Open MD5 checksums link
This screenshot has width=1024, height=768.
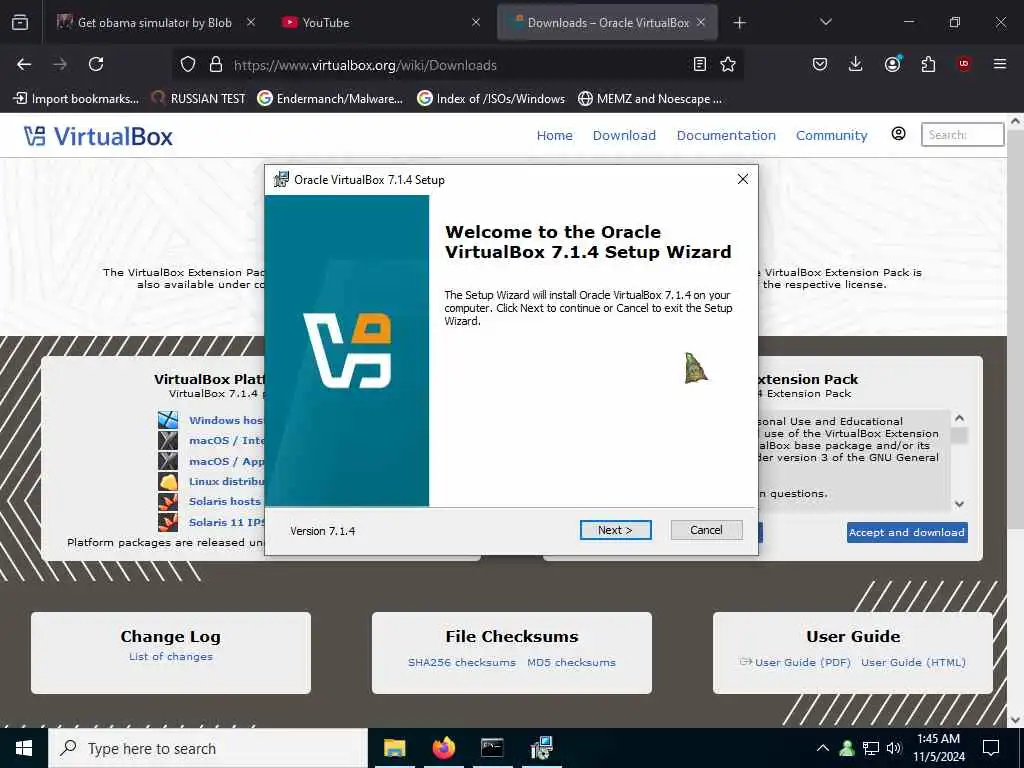click(571, 662)
